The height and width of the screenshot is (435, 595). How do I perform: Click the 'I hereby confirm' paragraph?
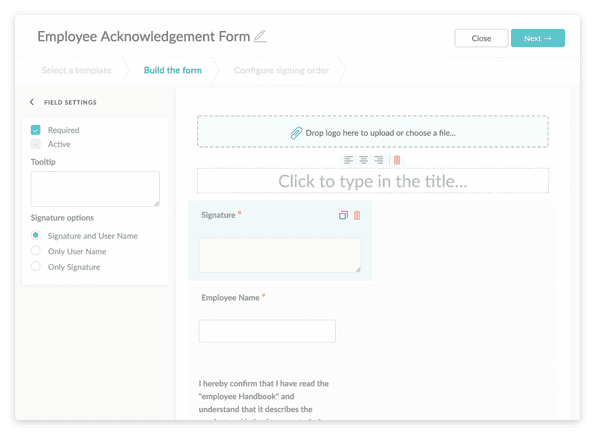(x=263, y=399)
